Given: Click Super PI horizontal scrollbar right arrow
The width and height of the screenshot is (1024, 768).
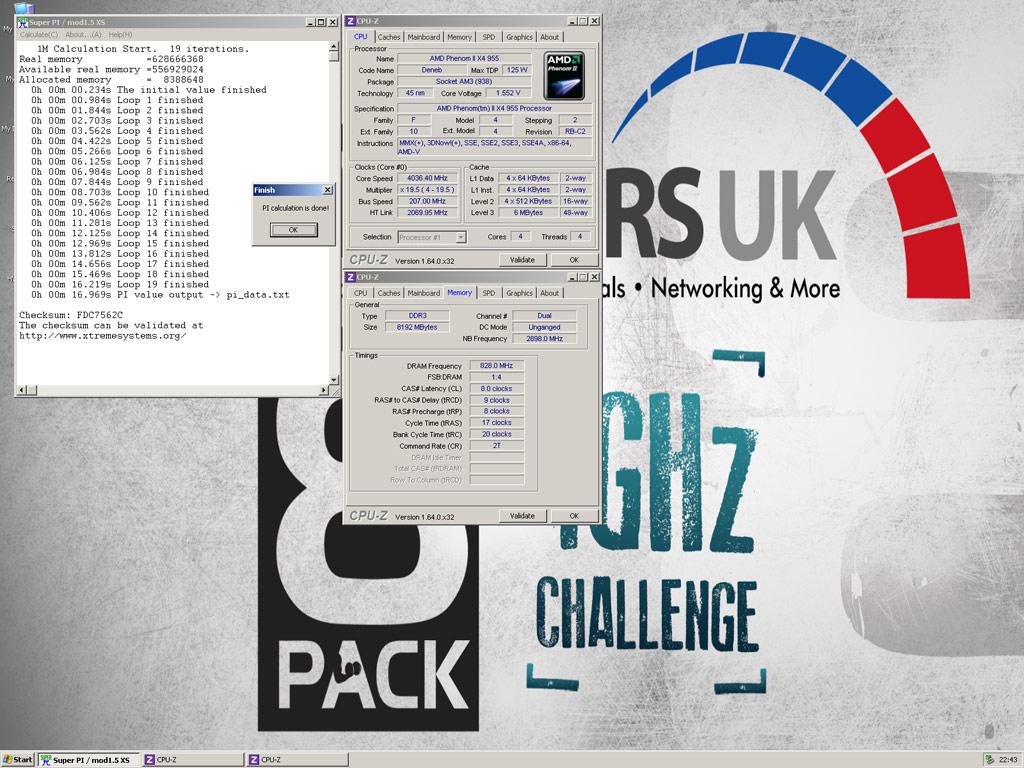Looking at the screenshot, I should tap(324, 390).
